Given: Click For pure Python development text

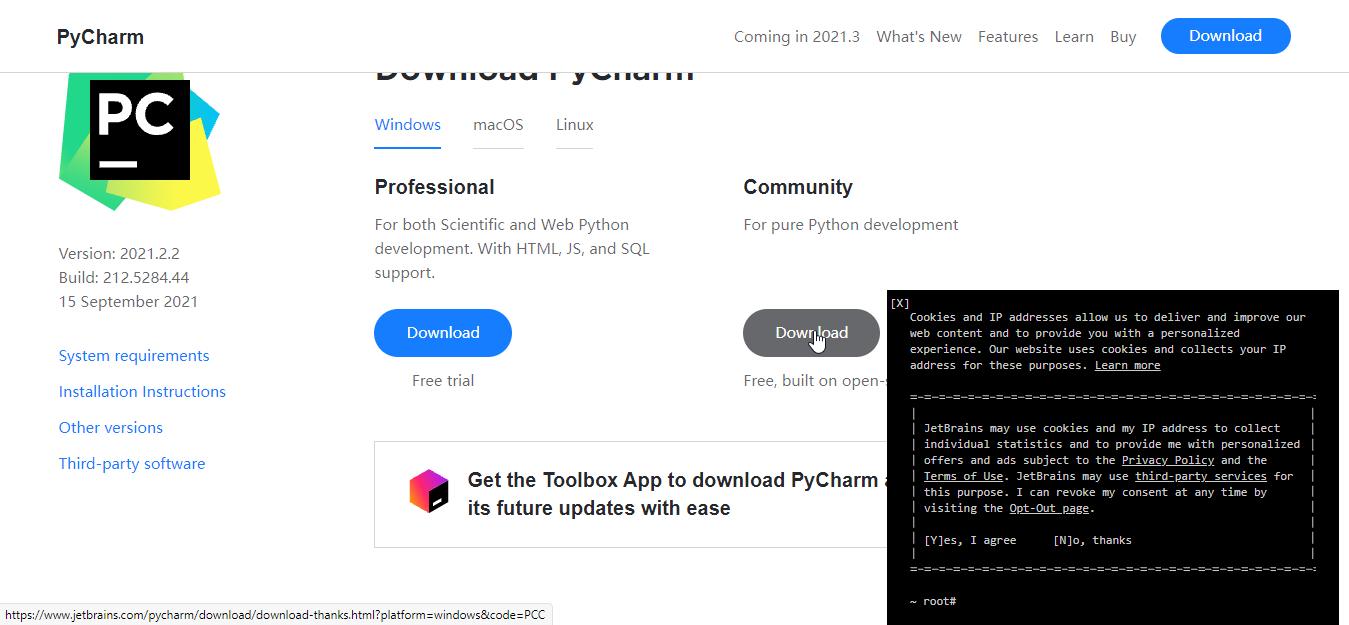Looking at the screenshot, I should pyautogui.click(x=851, y=225).
